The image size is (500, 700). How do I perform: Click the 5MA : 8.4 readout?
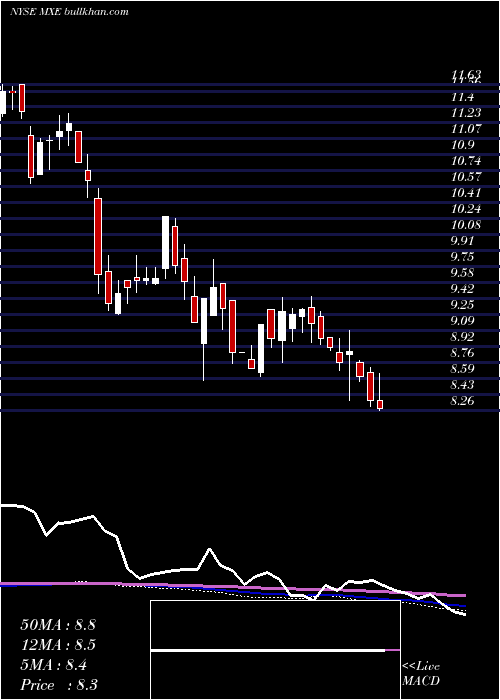coord(54,665)
